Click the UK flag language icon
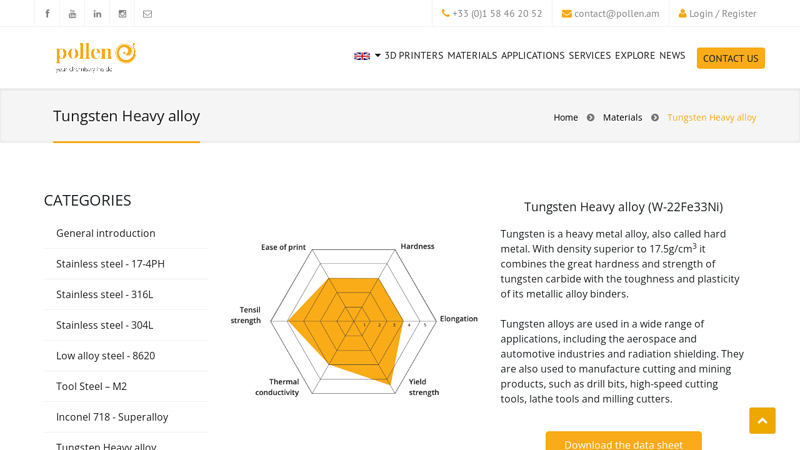 tap(362, 56)
